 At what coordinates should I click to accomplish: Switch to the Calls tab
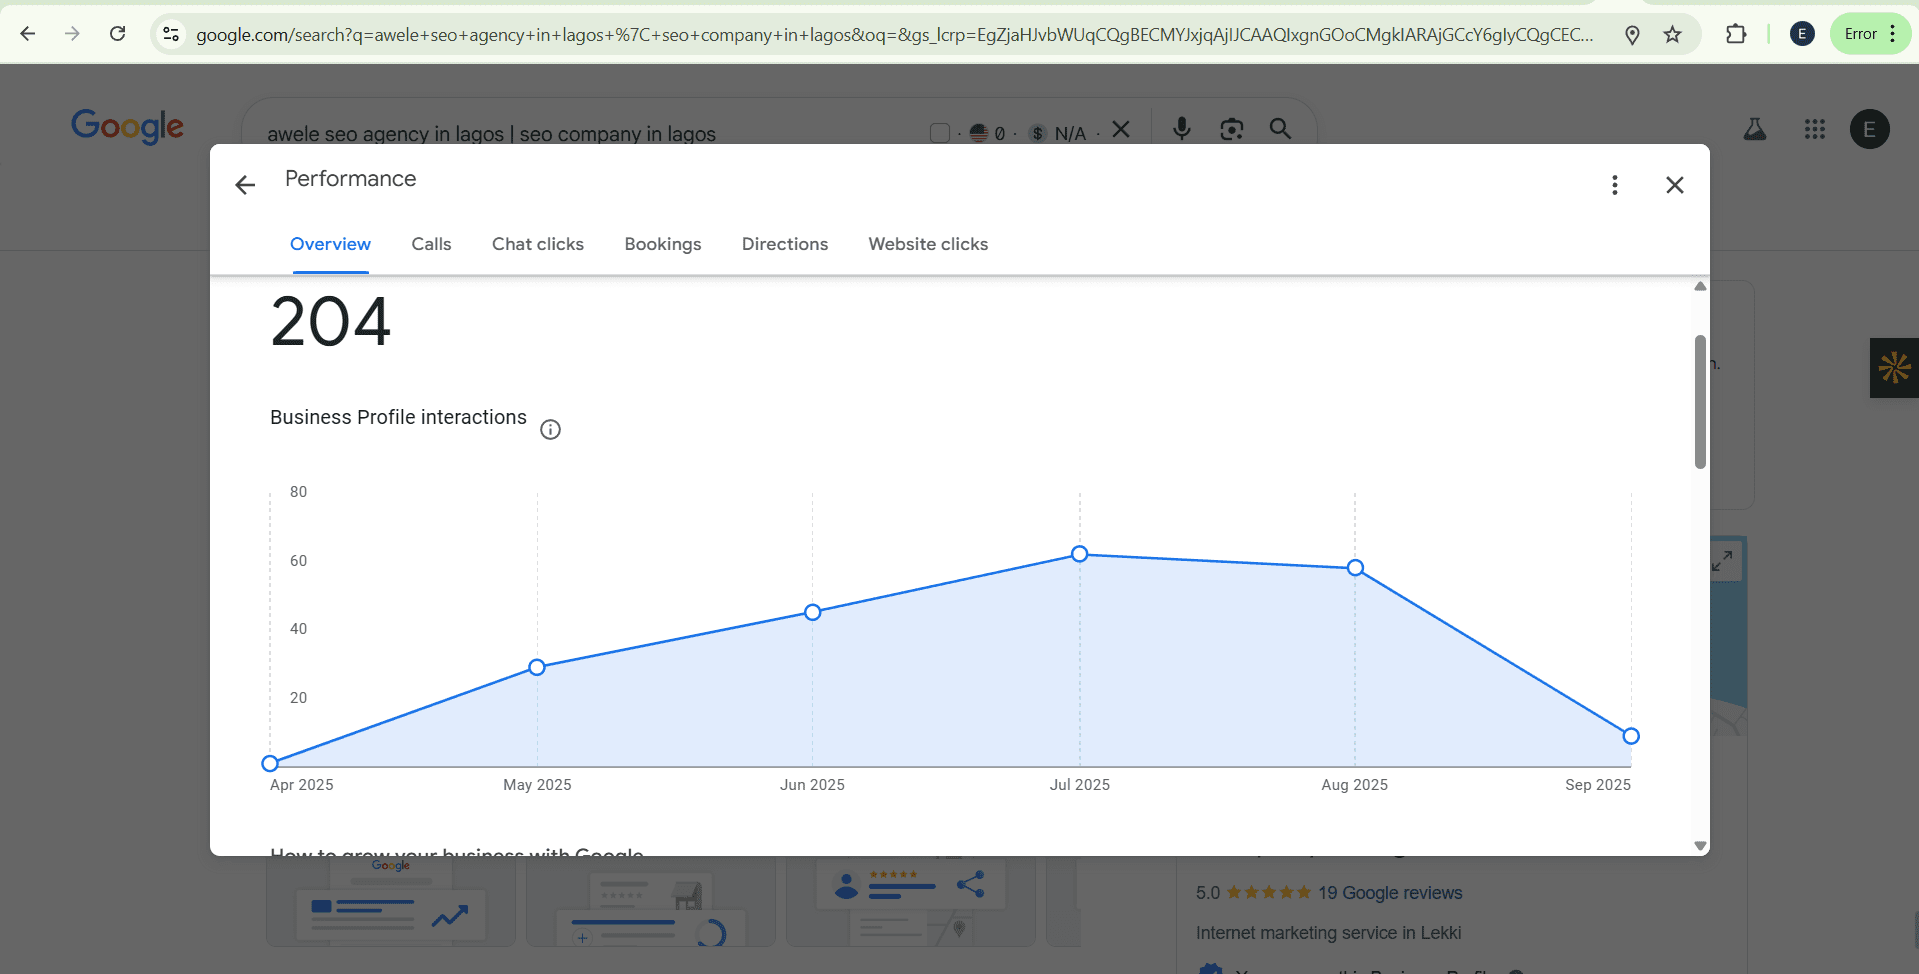431,244
